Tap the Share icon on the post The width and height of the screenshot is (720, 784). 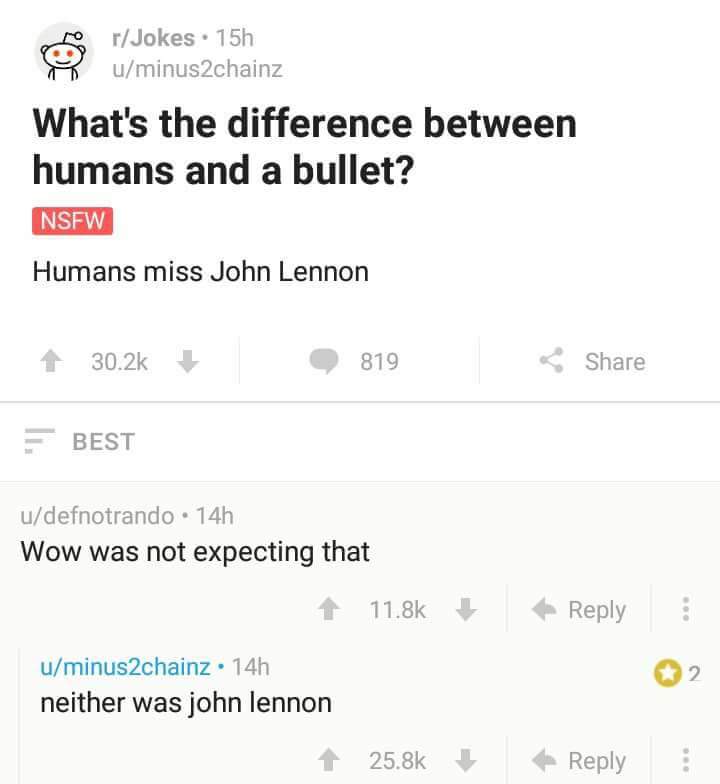[552, 360]
